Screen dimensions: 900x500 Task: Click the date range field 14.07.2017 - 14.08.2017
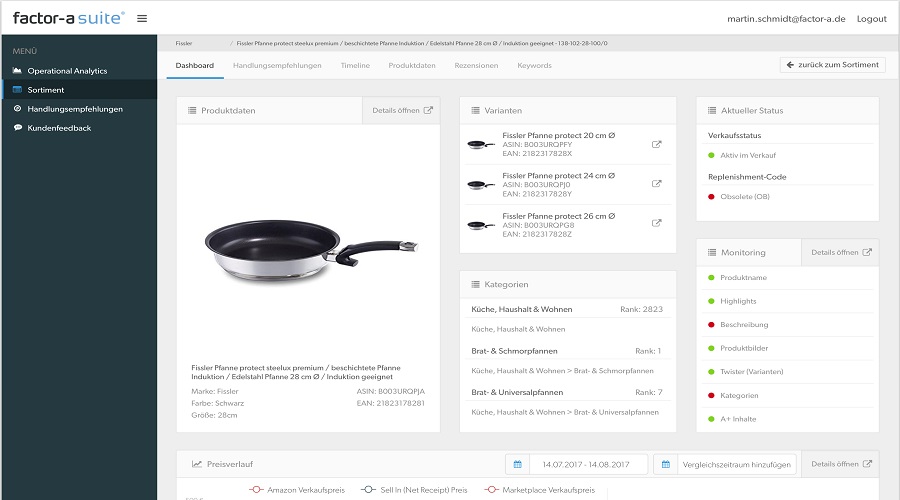tap(586, 464)
